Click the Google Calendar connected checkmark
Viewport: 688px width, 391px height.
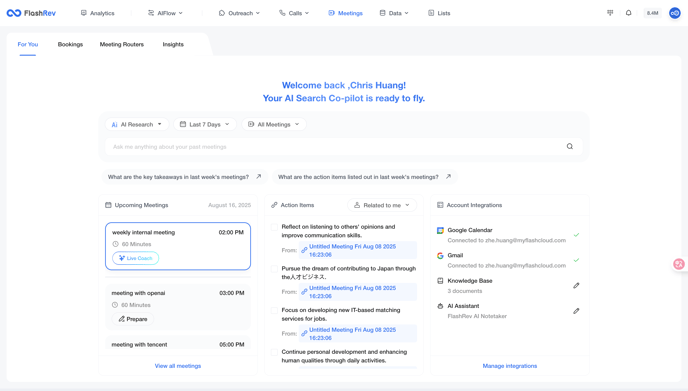pos(577,235)
